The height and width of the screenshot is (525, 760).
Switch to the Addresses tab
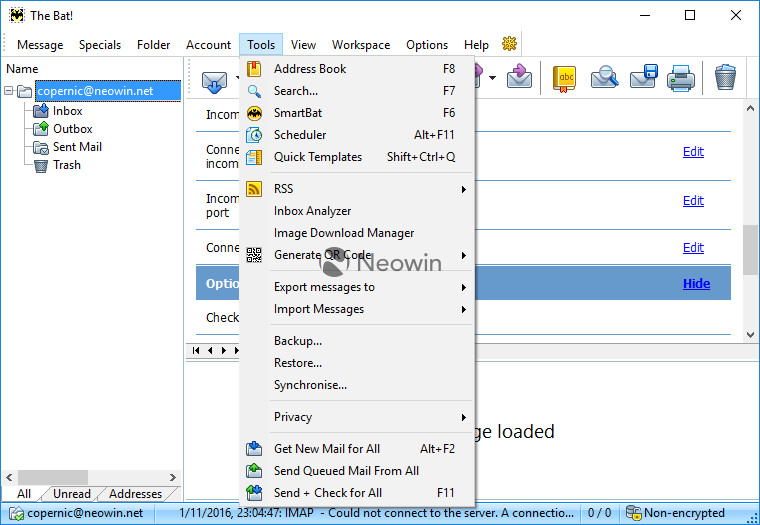point(135,494)
